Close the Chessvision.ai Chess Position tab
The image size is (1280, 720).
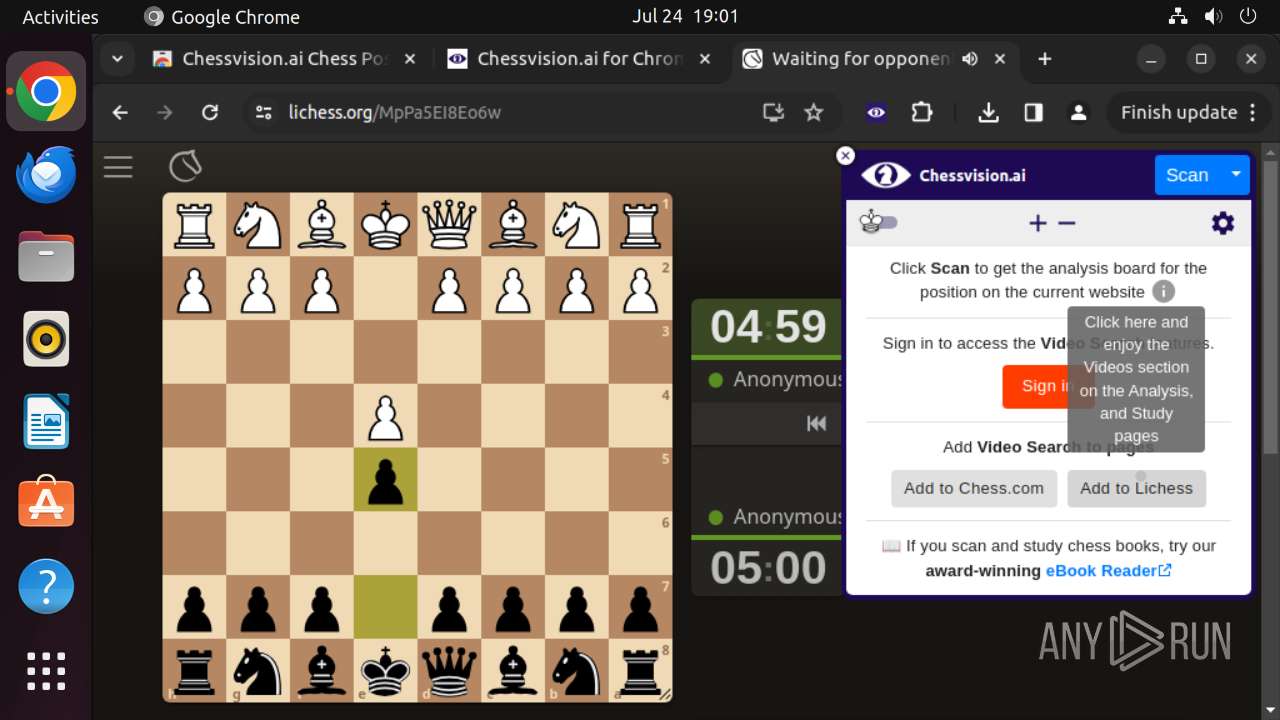click(409, 59)
